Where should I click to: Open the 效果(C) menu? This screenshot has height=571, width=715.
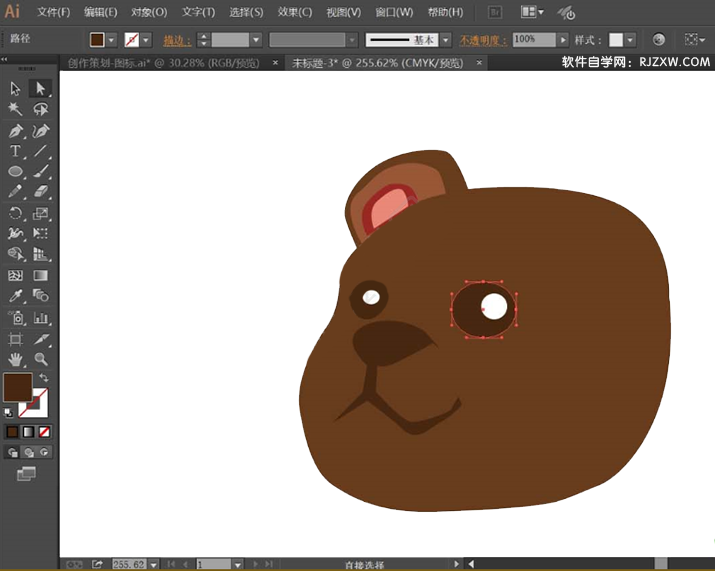[294, 12]
